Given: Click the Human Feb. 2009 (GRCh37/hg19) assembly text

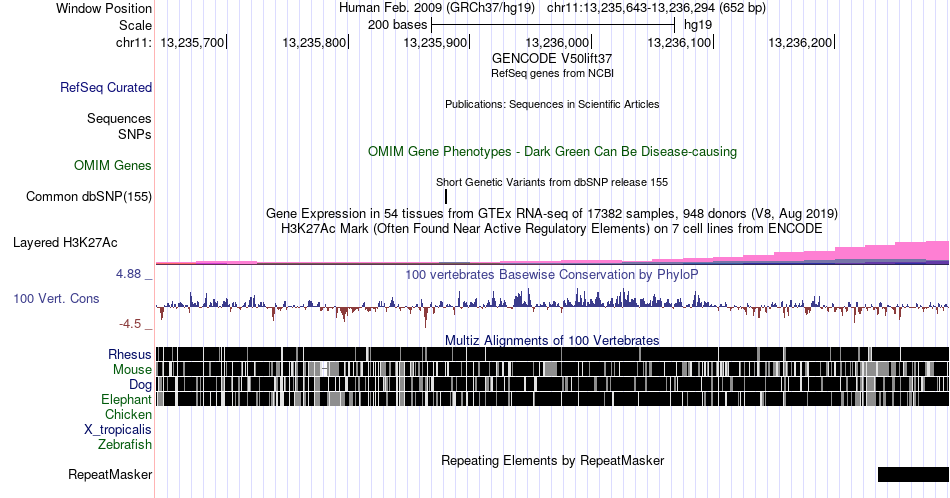Looking at the screenshot, I should pos(437,8).
